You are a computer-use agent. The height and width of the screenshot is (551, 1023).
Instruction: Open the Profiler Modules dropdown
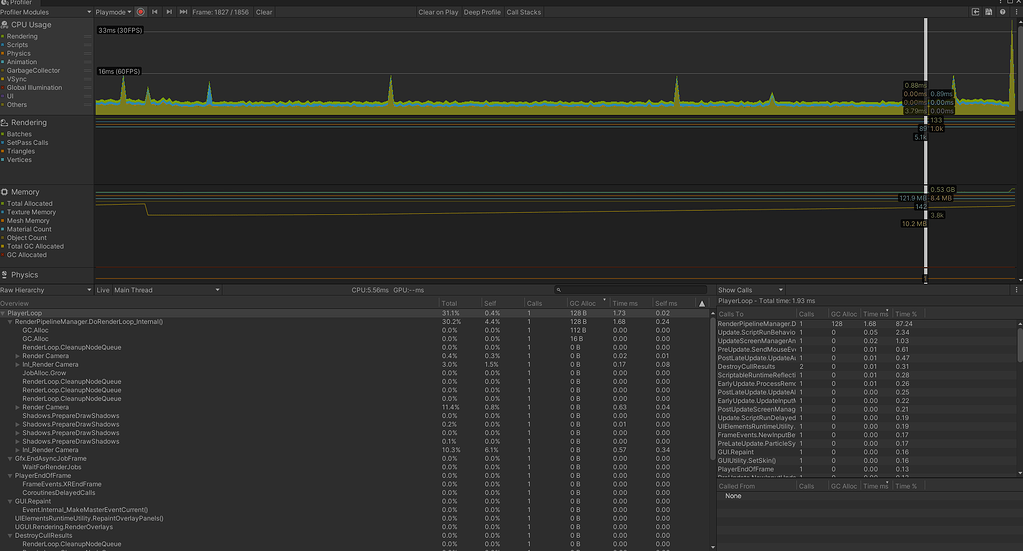(46, 12)
